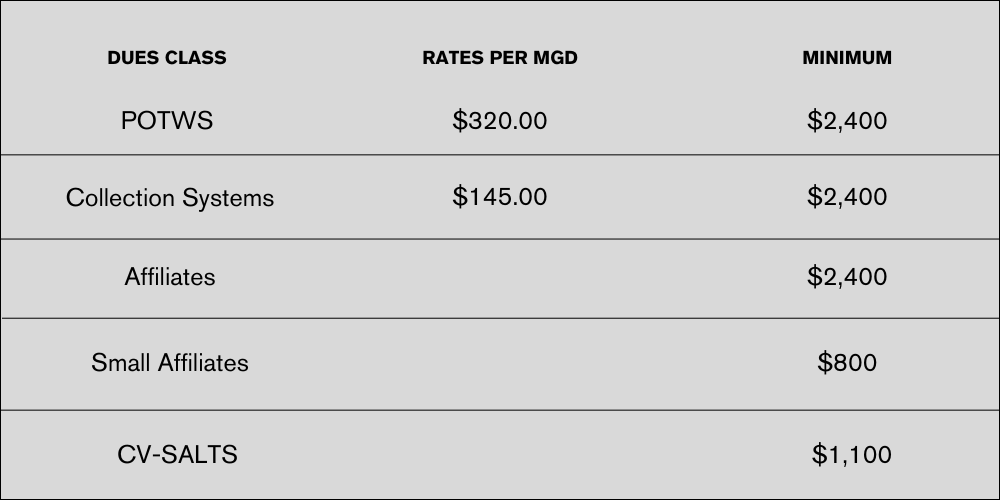
Task: Select the CV-SALTS dues class cell
Action: click(x=177, y=455)
